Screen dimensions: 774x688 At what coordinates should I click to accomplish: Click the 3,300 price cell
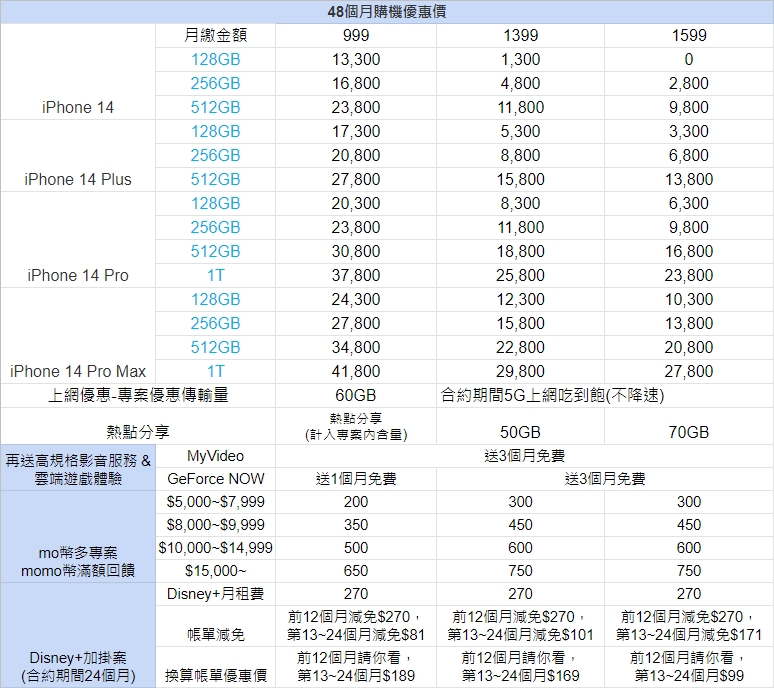point(689,131)
